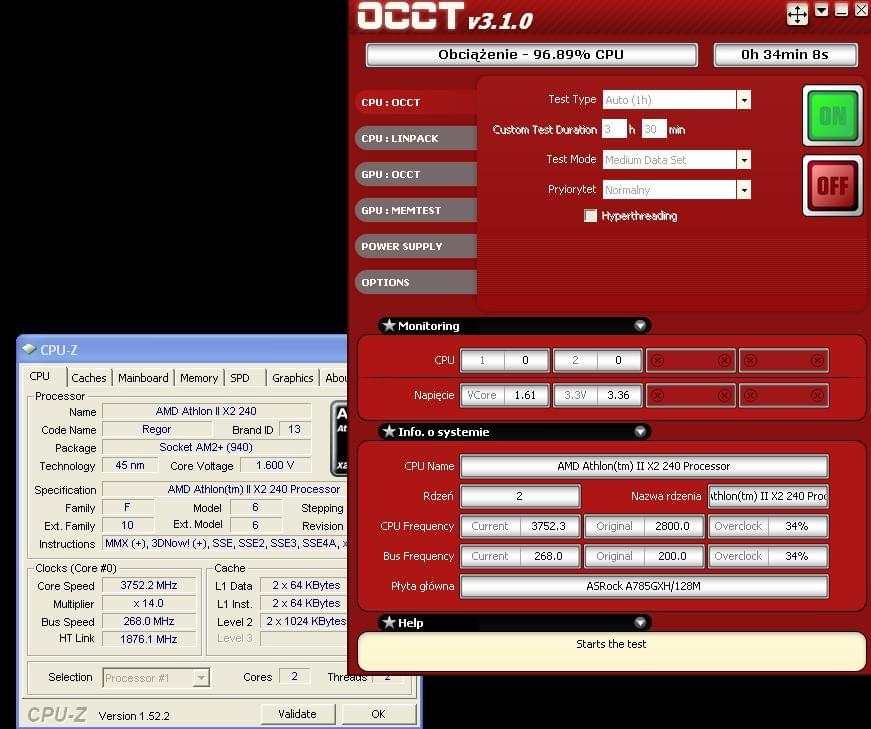Click the Core Voltage 1.600 V value
871x729 pixels.
click(x=275, y=466)
